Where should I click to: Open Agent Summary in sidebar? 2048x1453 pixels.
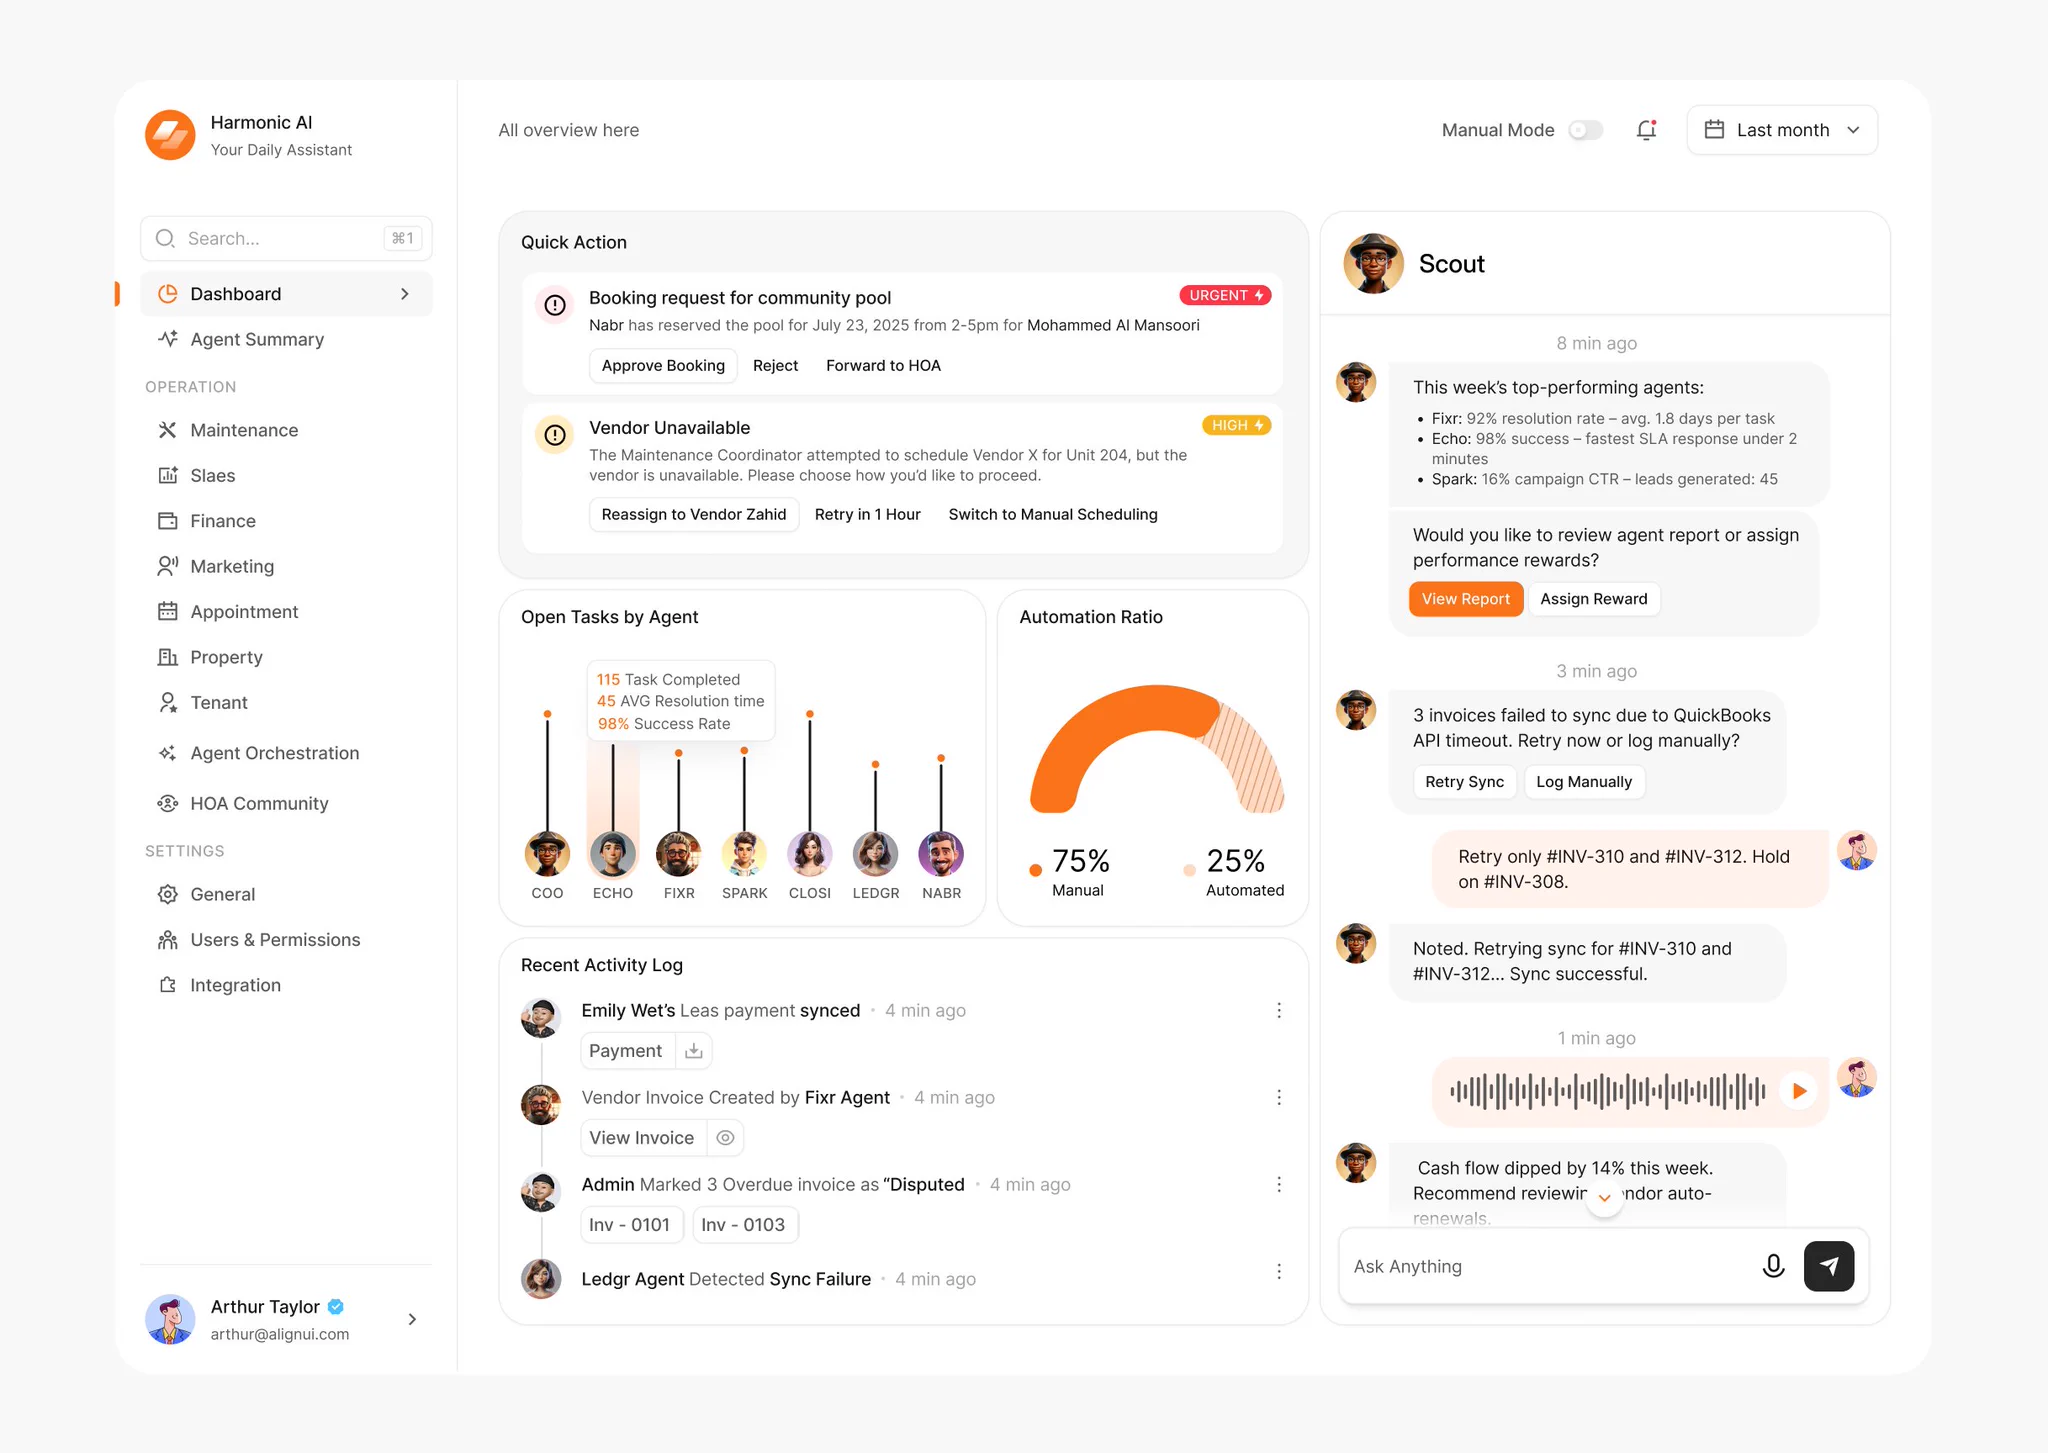[257, 339]
